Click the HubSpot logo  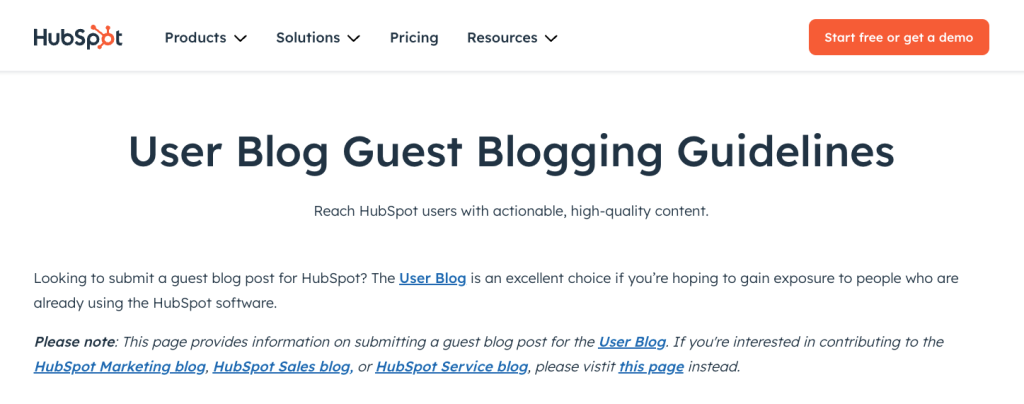pos(77,37)
